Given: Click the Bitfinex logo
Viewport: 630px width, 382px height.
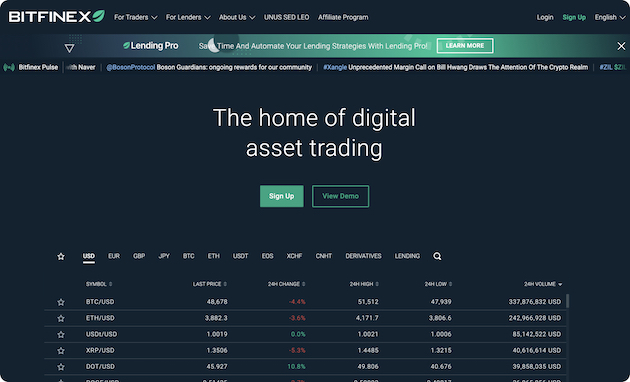Looking at the screenshot, I should [57, 16].
